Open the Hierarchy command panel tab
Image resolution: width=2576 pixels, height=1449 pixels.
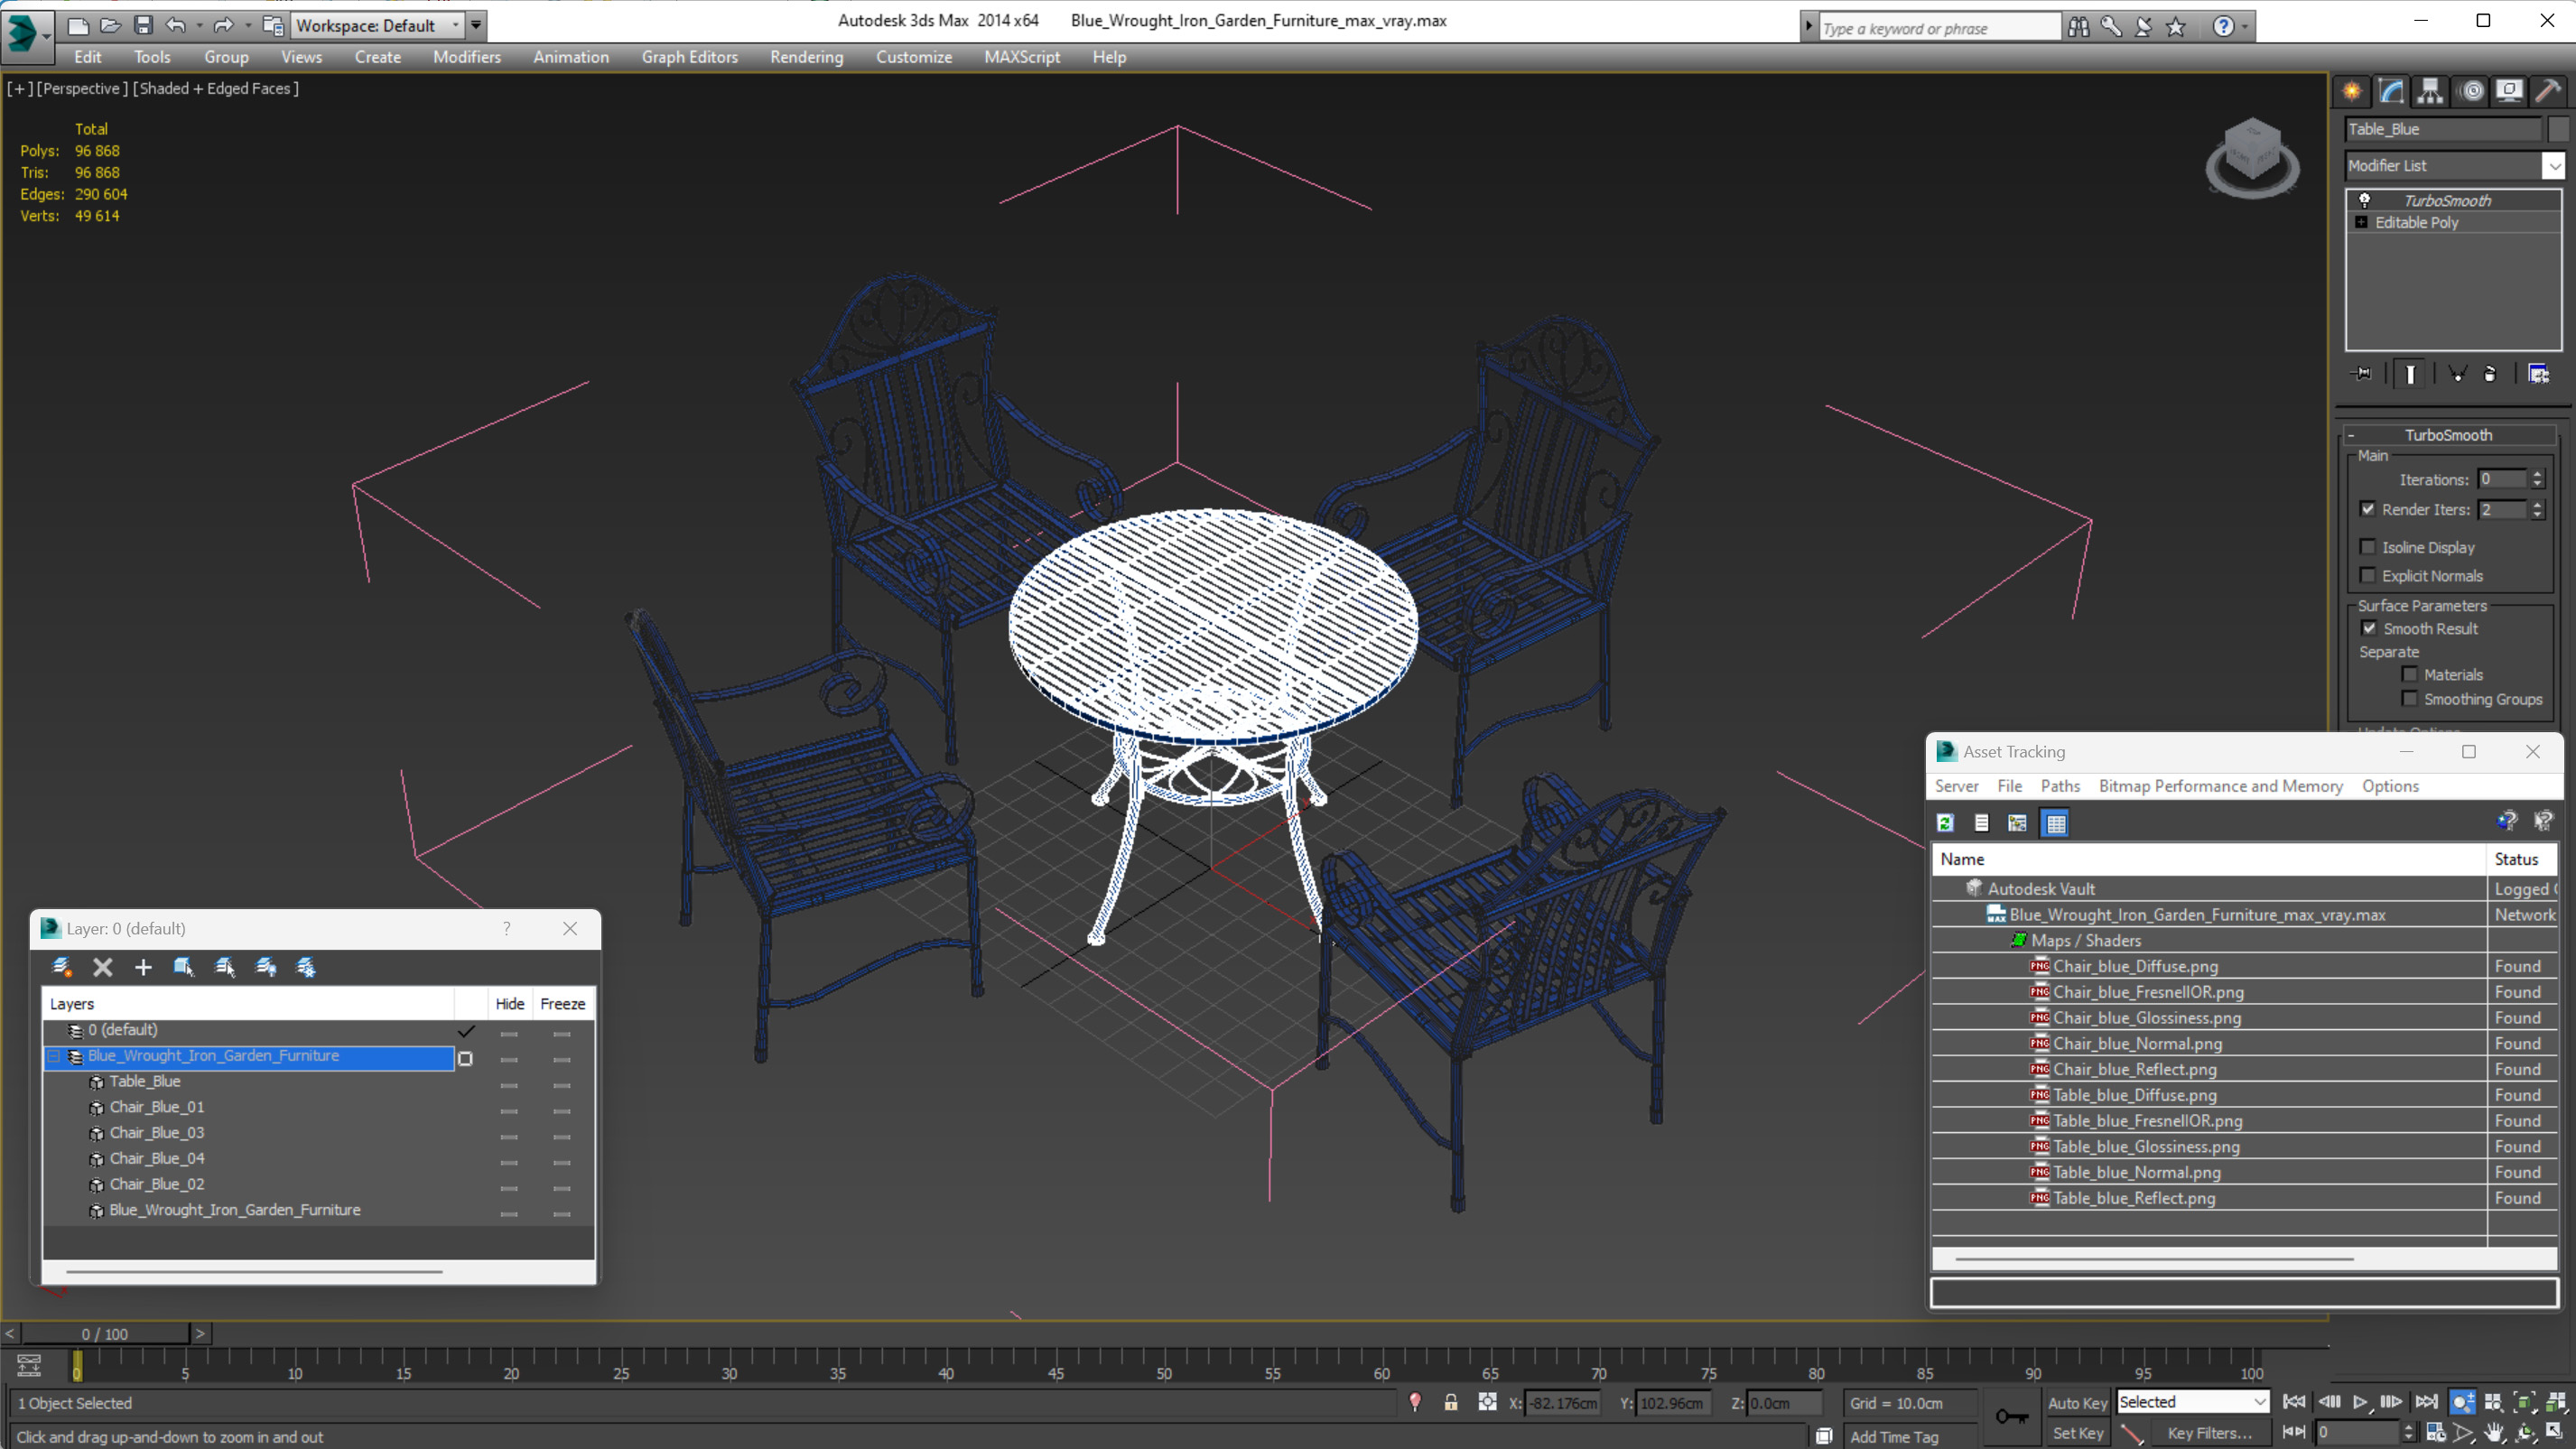[x=2429, y=91]
